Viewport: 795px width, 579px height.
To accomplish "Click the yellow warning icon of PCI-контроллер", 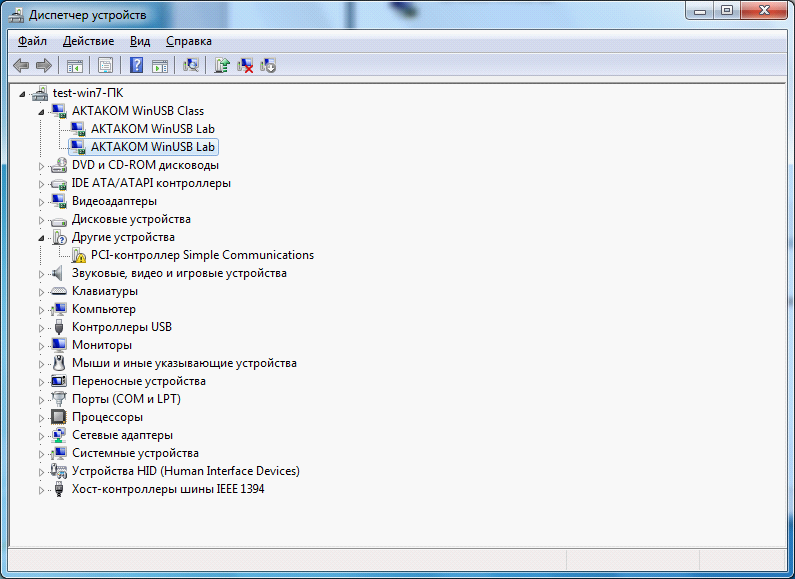I will tap(78, 255).
